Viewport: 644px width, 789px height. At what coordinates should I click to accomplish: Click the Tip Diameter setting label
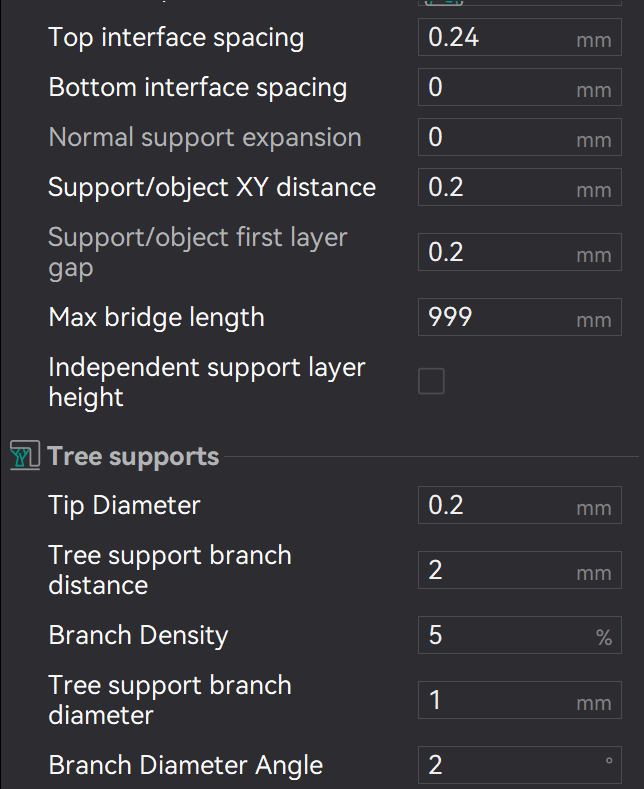tap(124, 506)
